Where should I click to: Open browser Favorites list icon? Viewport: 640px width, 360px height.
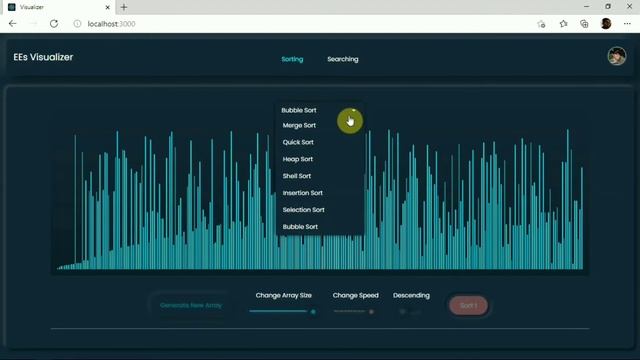click(x=563, y=24)
